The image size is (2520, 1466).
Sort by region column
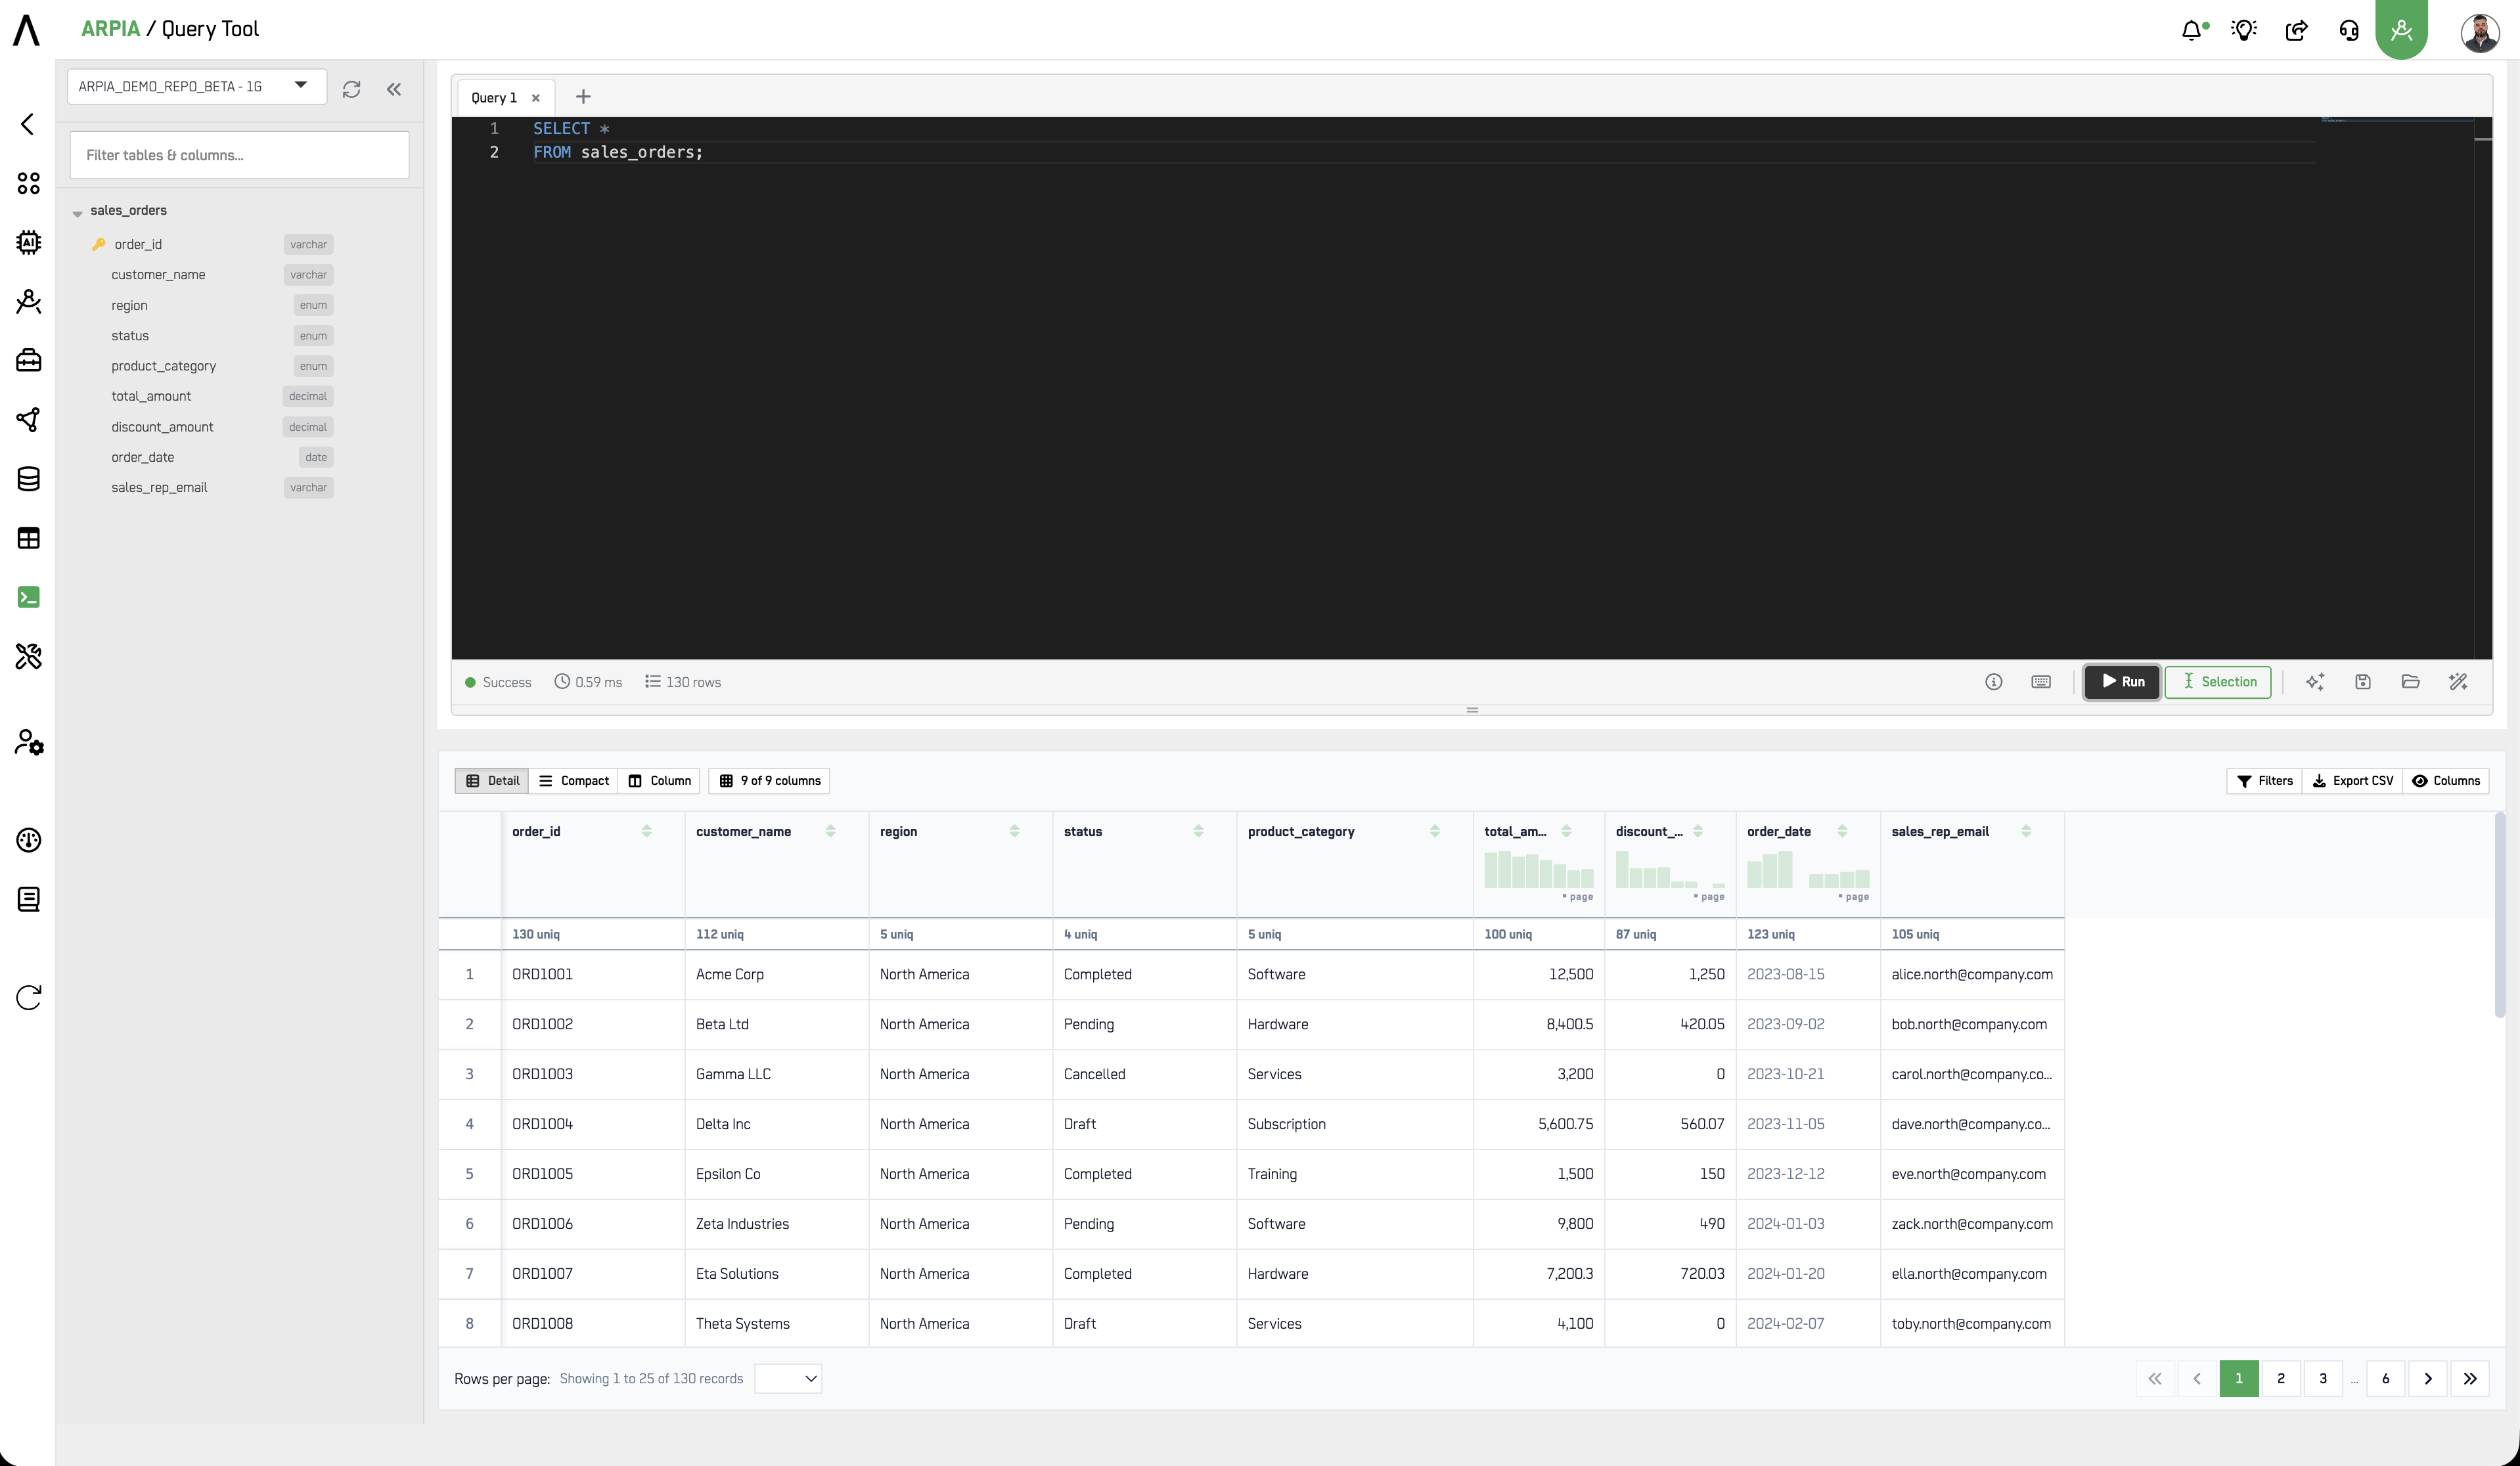click(1014, 831)
